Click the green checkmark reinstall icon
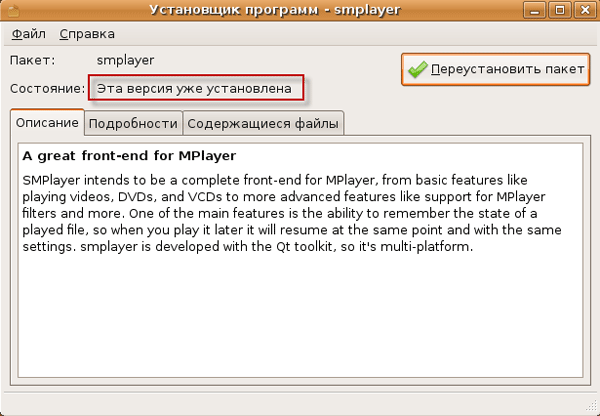Viewport: 600px width, 416px height. tap(417, 70)
